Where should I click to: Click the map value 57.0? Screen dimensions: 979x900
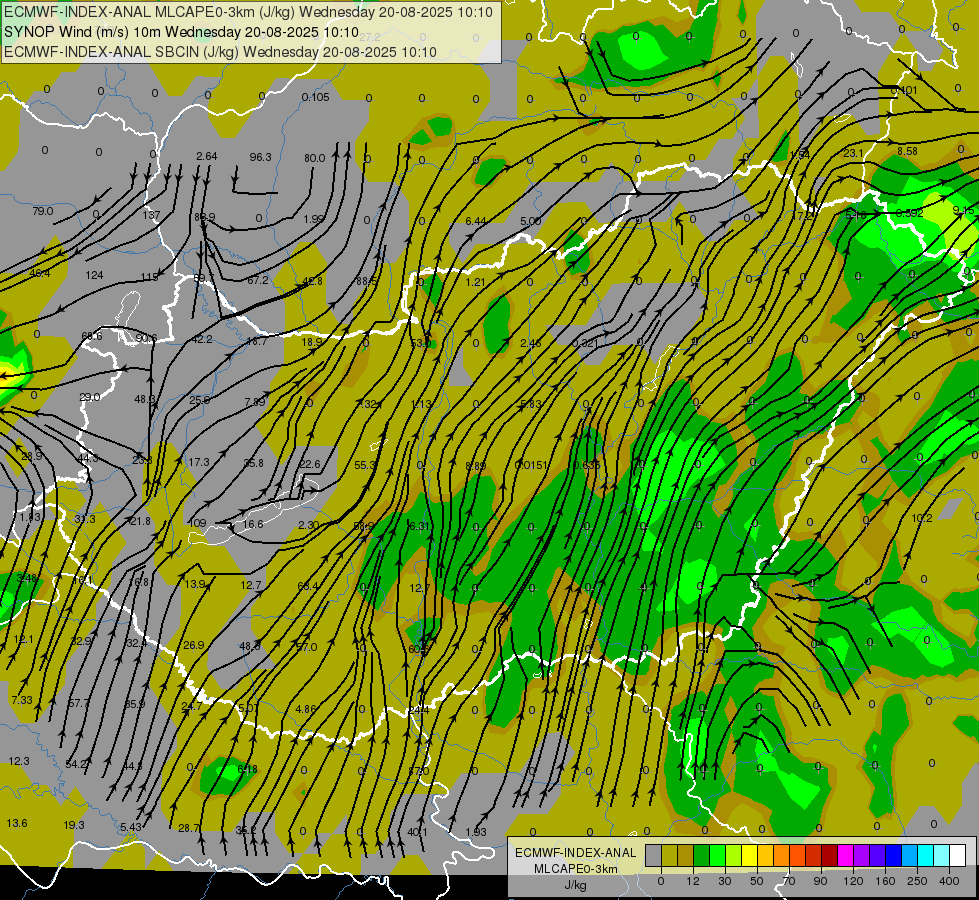point(307,647)
